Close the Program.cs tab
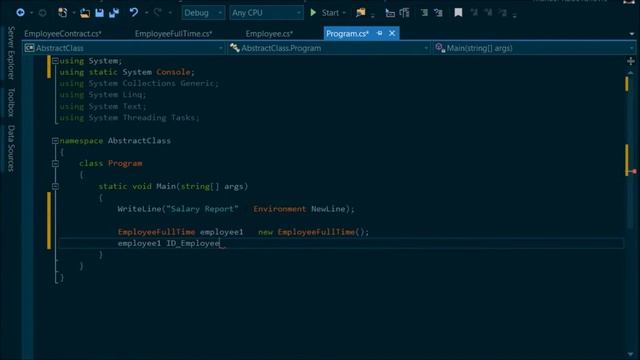Viewport: 640px width, 360px height. tap(392, 33)
